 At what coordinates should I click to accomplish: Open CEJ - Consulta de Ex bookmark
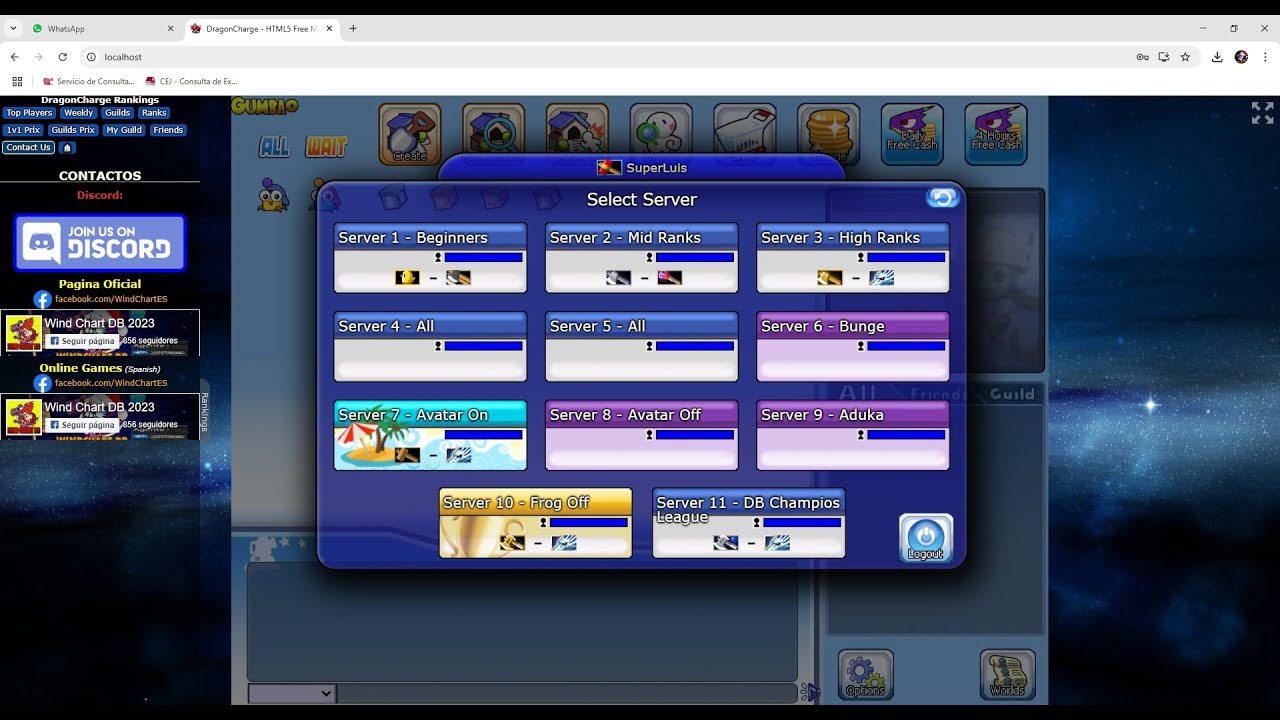click(x=192, y=81)
